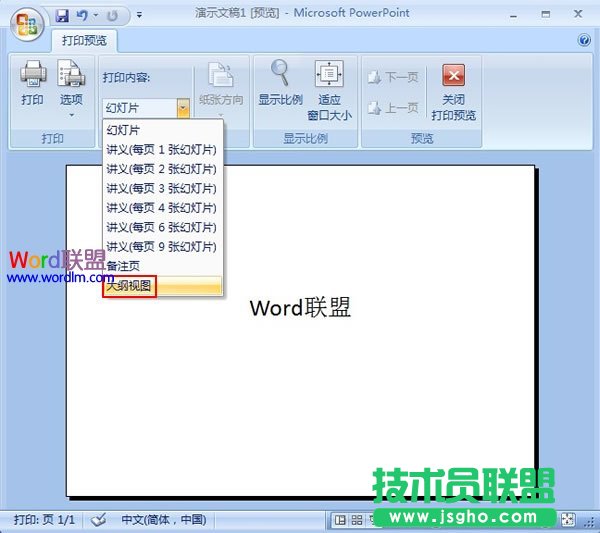Select Notes Pages (备注页) option
The width and height of the screenshot is (600, 533).
pyautogui.click(x=124, y=266)
